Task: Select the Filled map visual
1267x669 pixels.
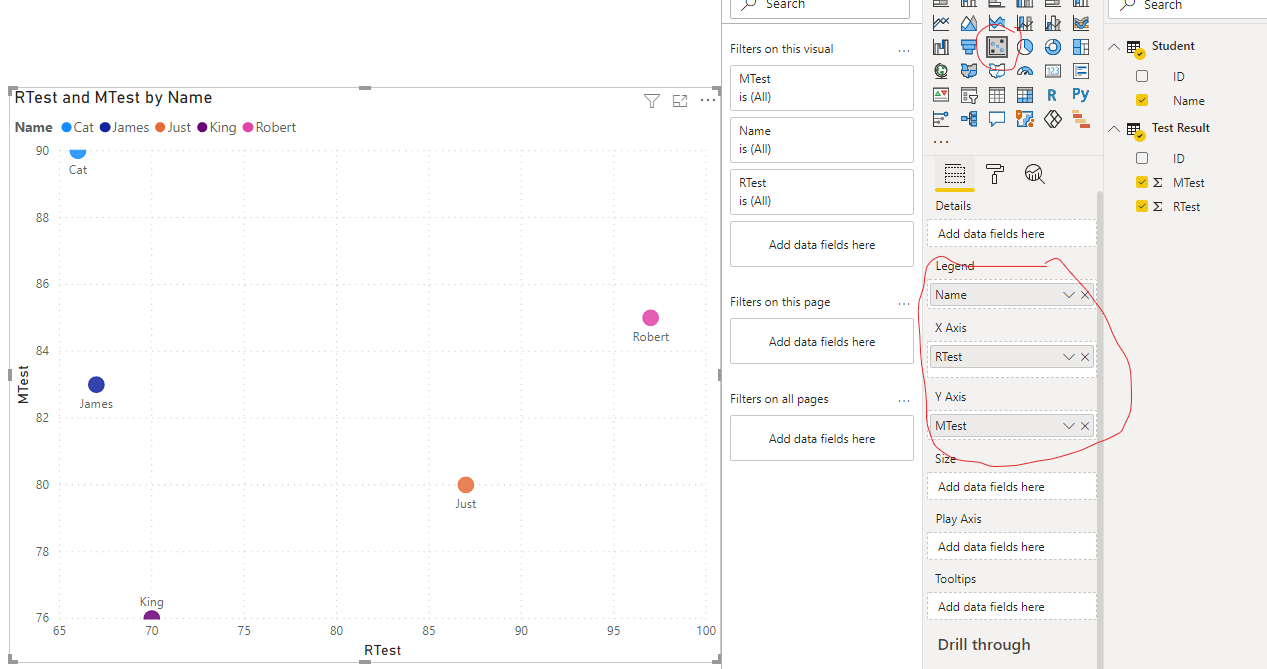Action: [x=969, y=71]
